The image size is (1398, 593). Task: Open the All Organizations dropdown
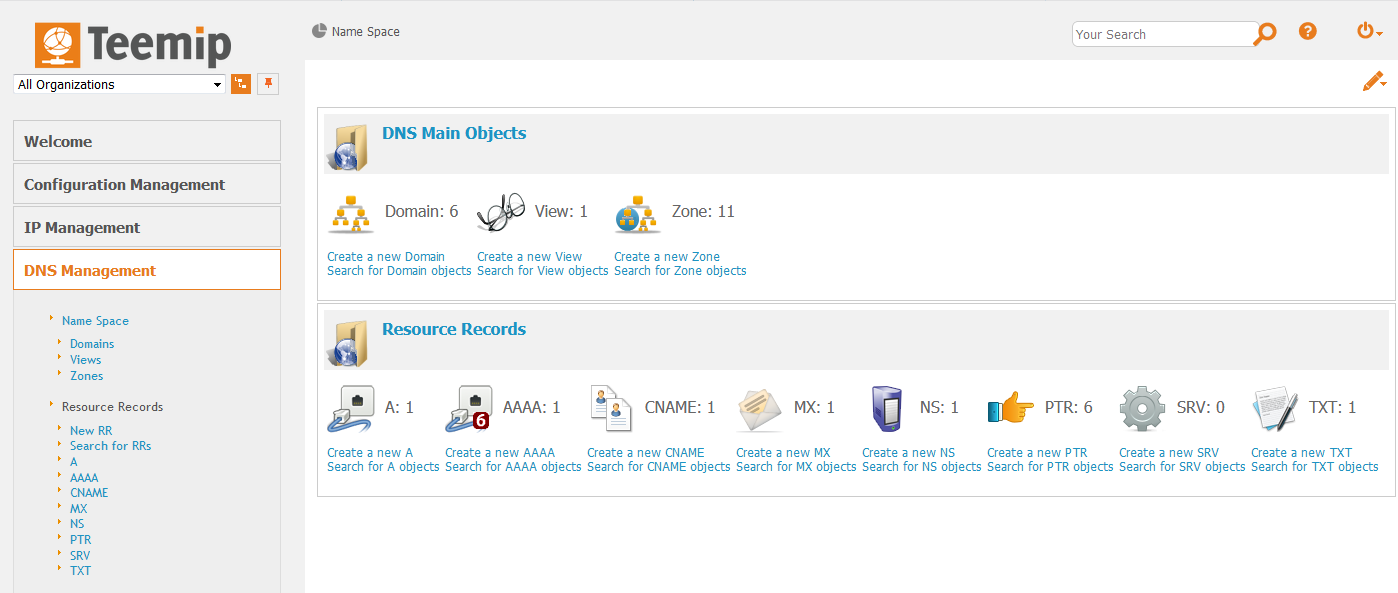pos(120,85)
